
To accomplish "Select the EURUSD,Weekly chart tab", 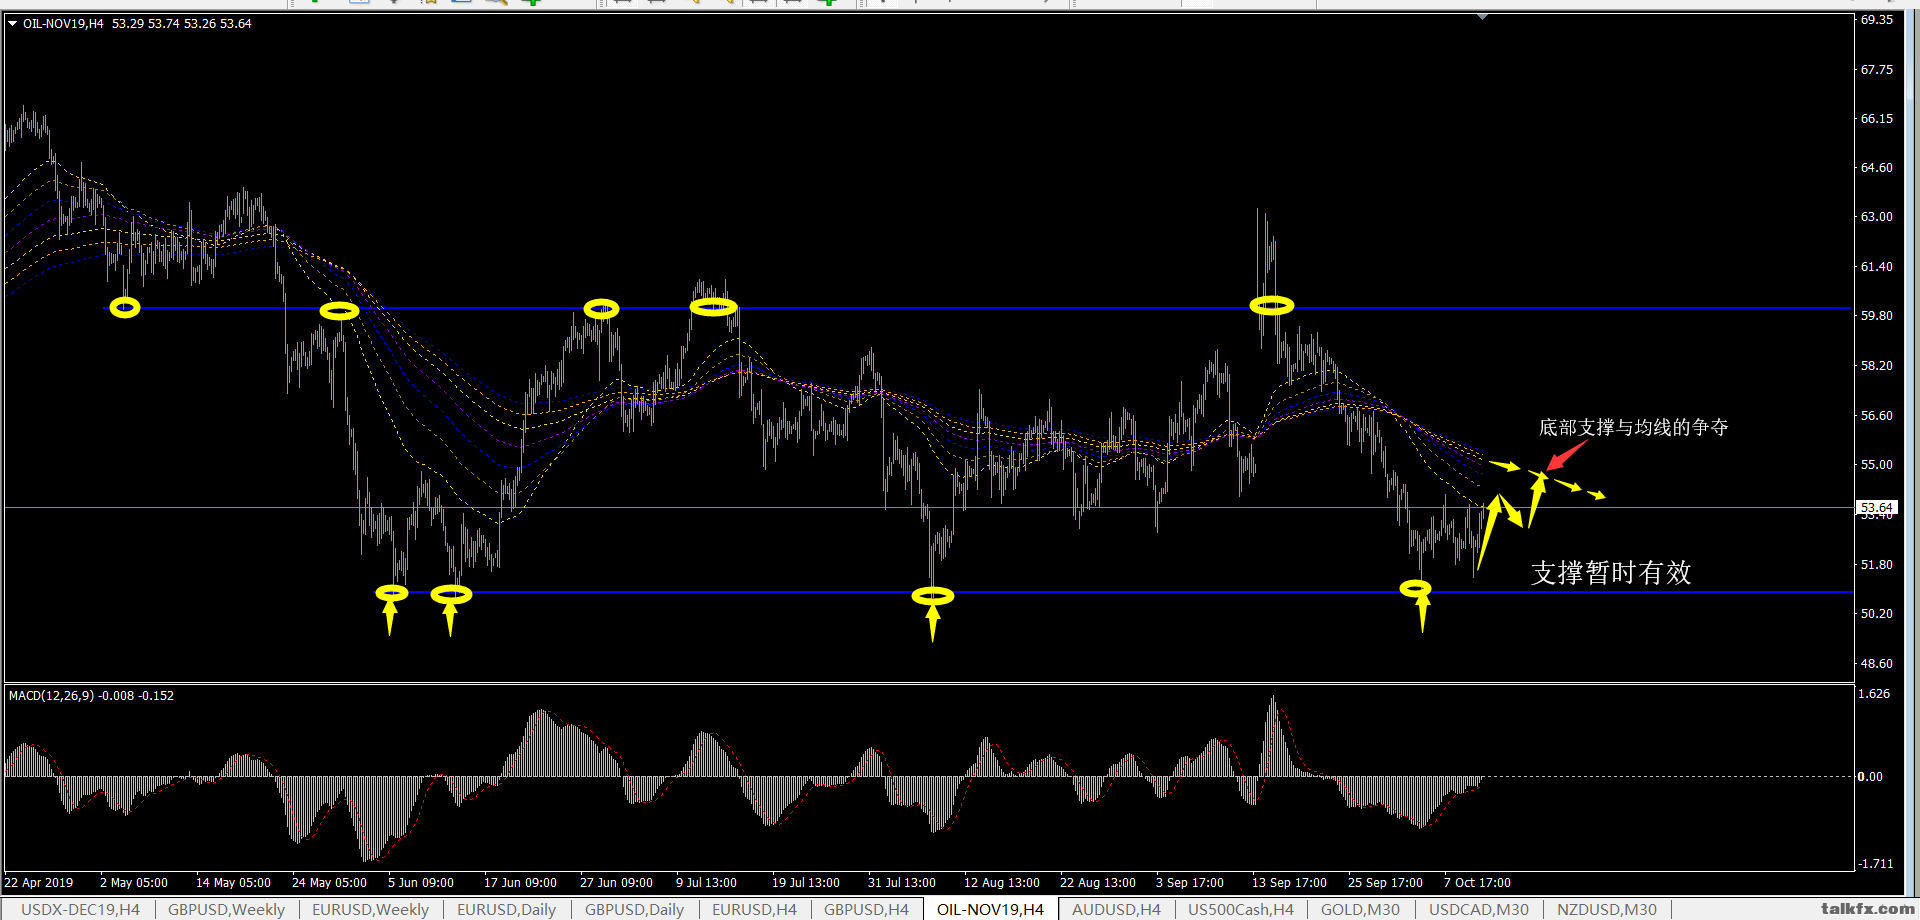I will [x=370, y=909].
